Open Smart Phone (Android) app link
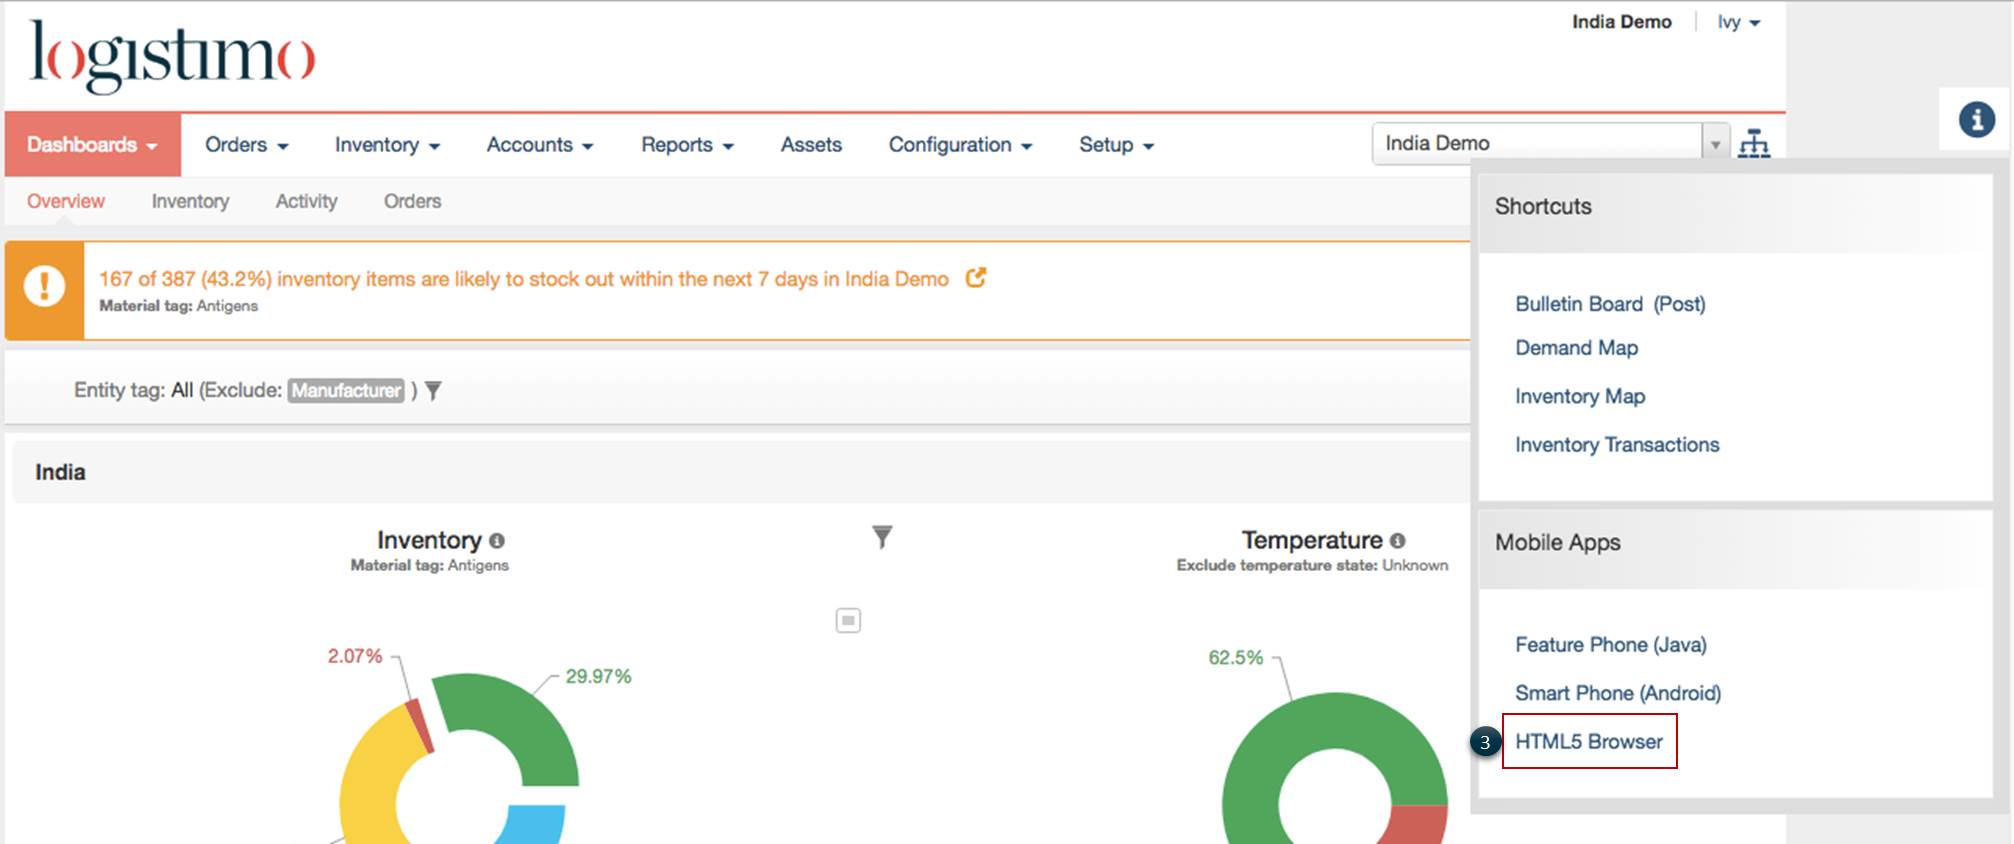This screenshot has height=844, width=2014. point(1618,693)
